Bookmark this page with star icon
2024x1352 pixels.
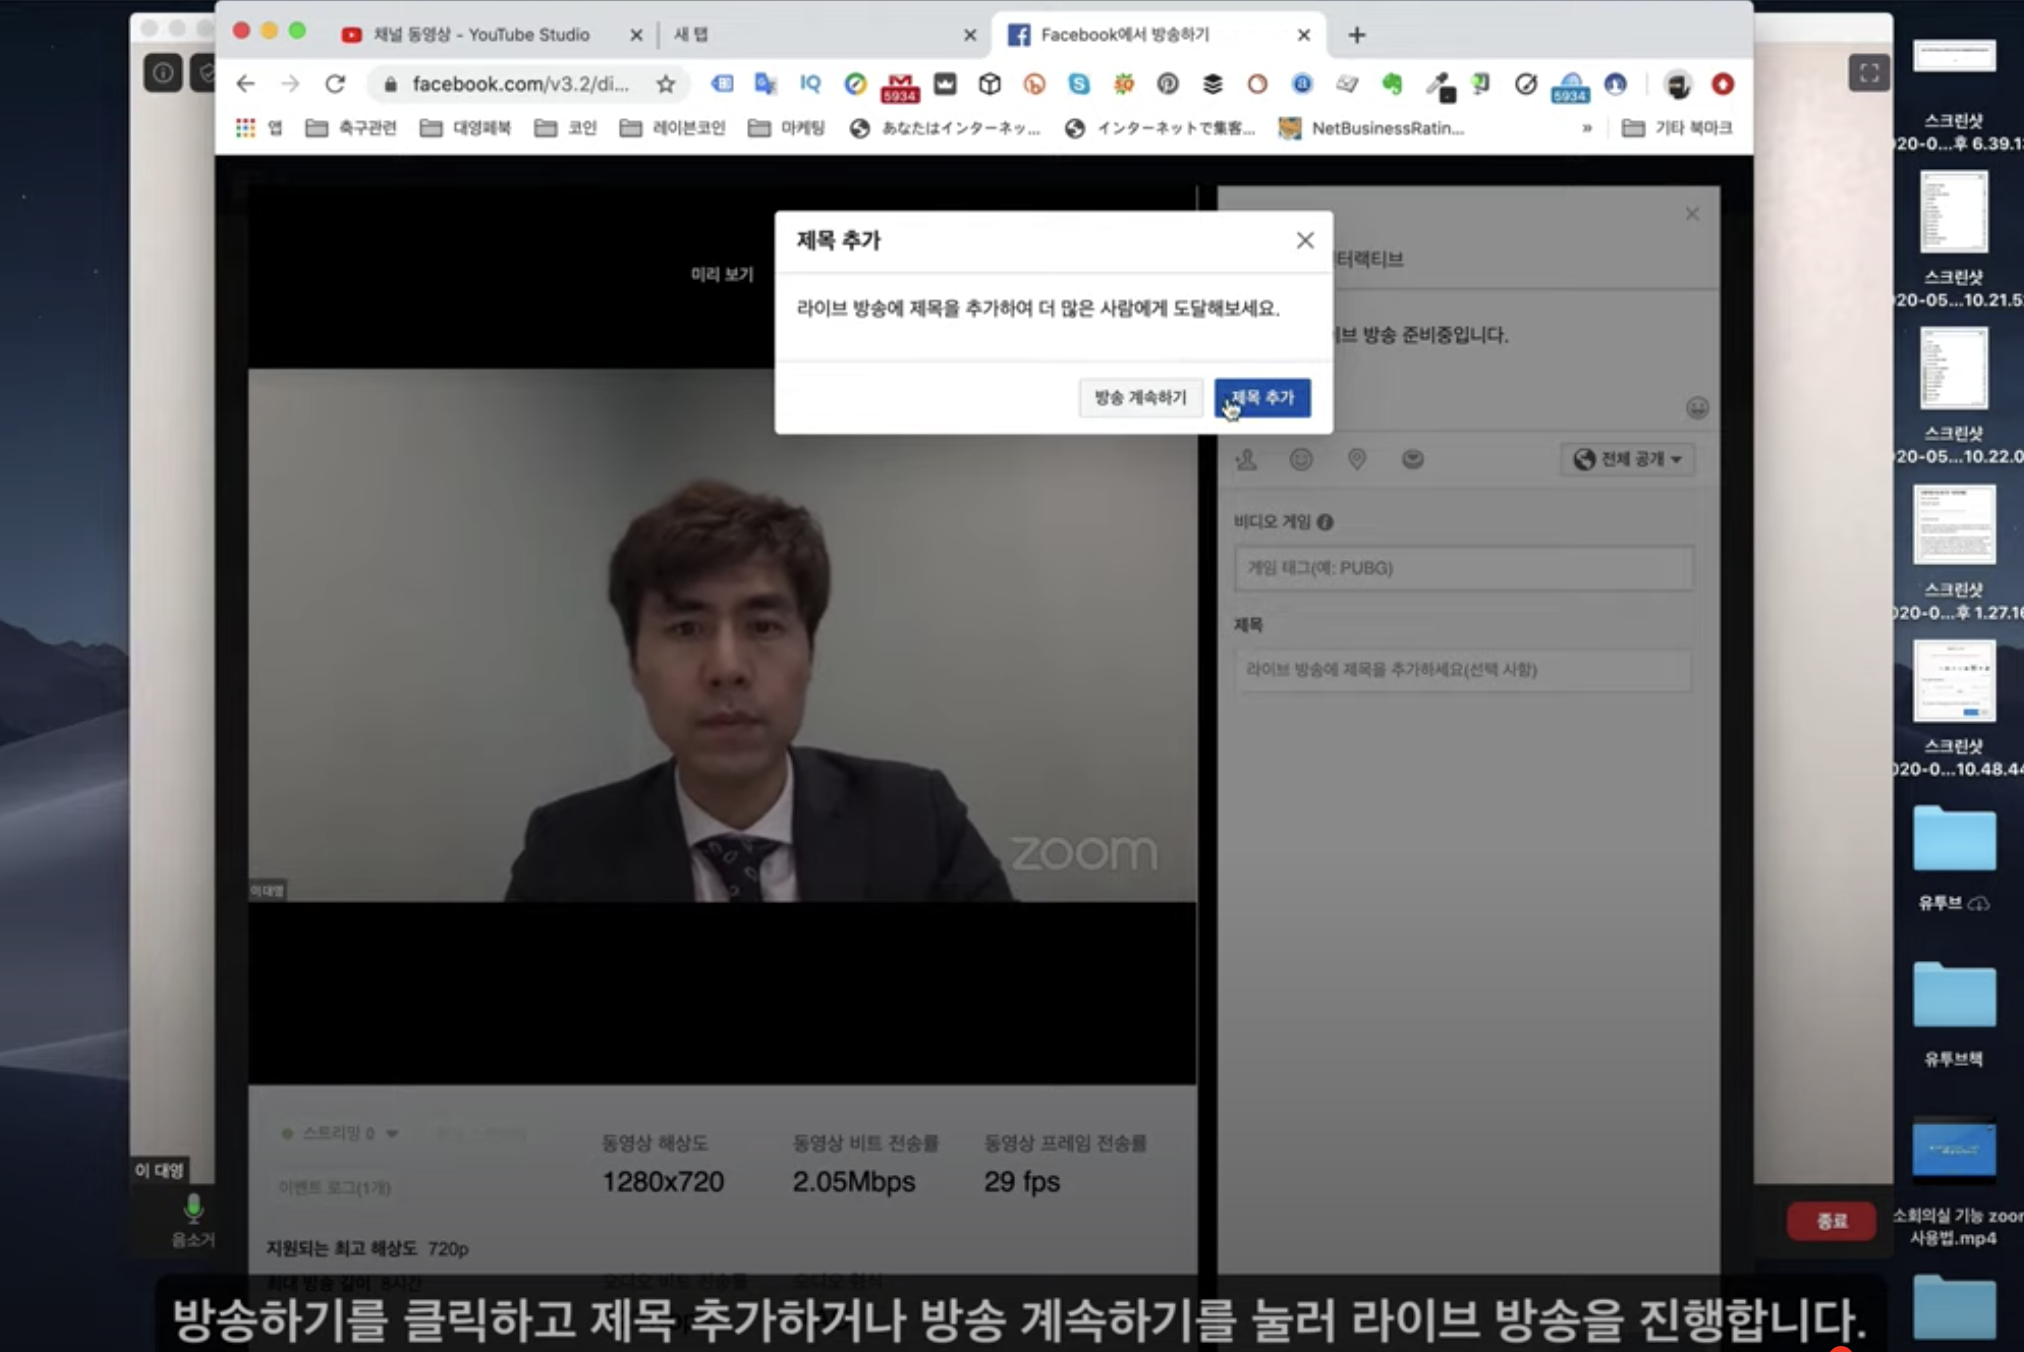(666, 84)
